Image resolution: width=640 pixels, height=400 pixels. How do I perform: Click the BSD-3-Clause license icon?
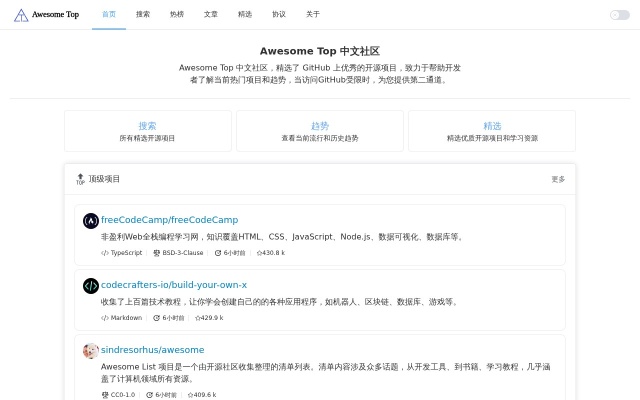click(157, 253)
